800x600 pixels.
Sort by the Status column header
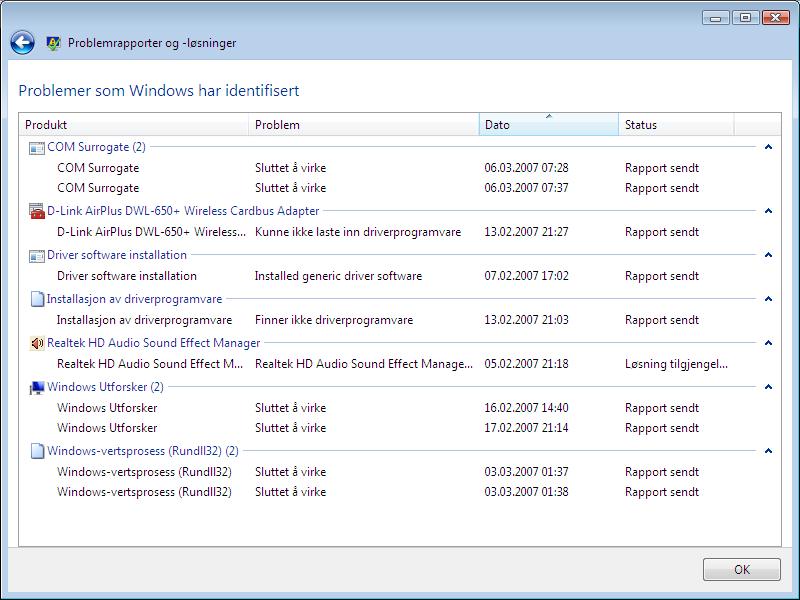pos(676,124)
